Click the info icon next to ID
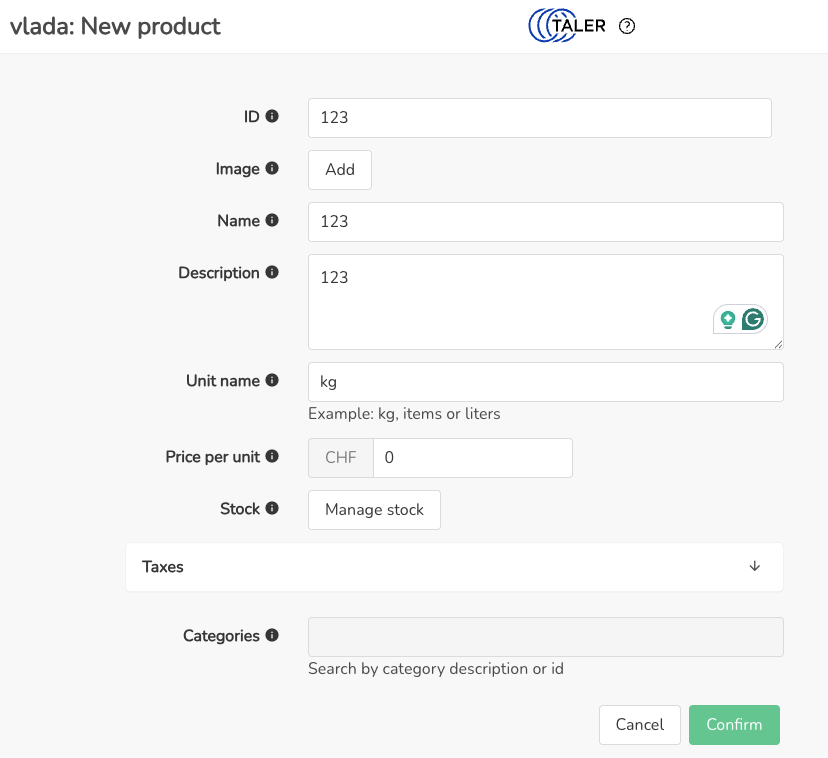The image size is (828, 758). coord(272,117)
